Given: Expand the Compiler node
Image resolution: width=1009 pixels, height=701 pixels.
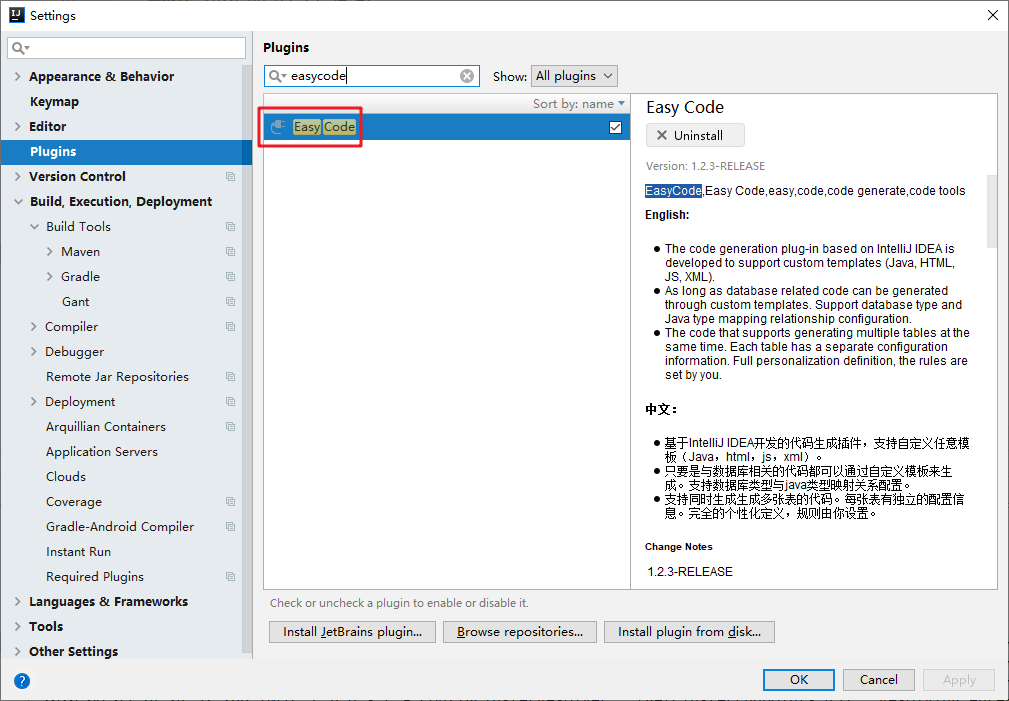Looking at the screenshot, I should coord(33,326).
